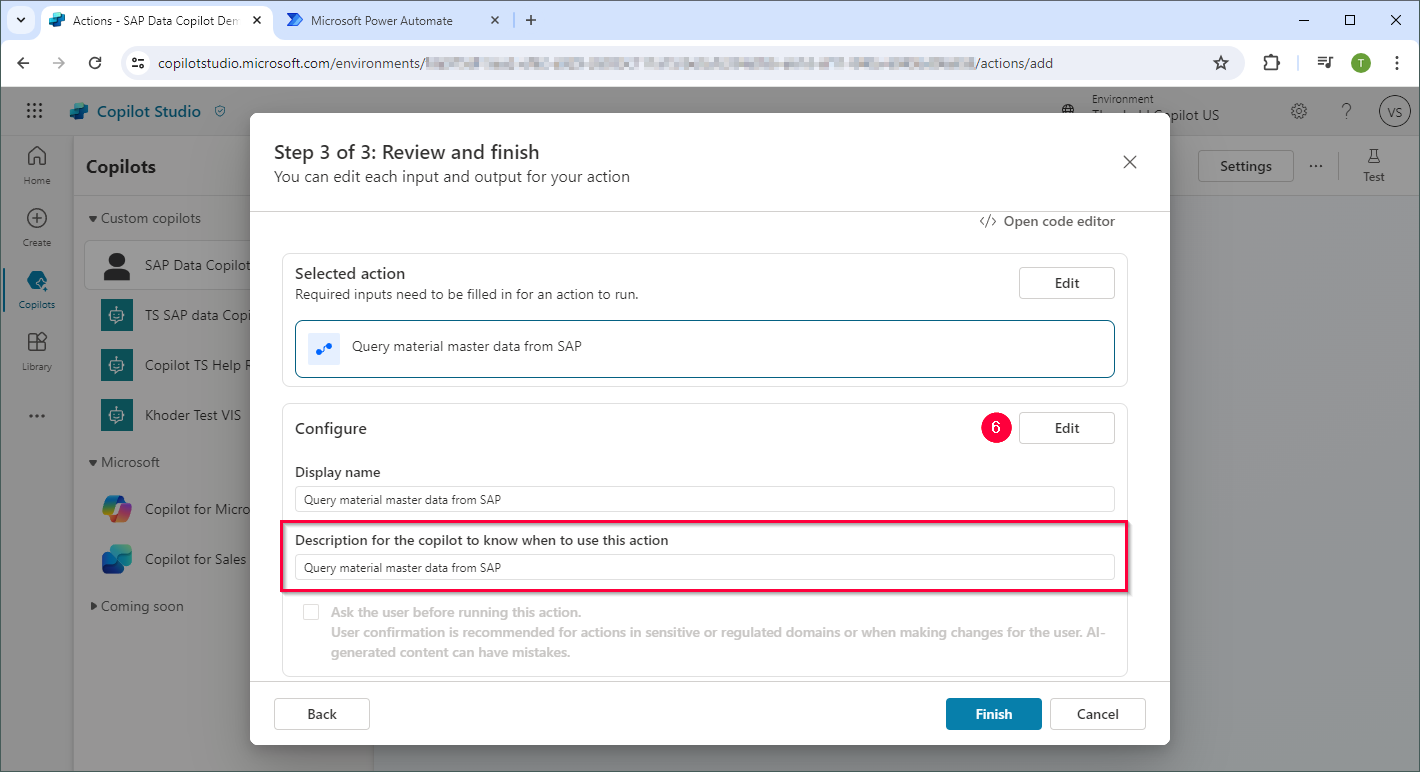Select Query material master data action card
This screenshot has height=772, width=1420.
point(705,349)
